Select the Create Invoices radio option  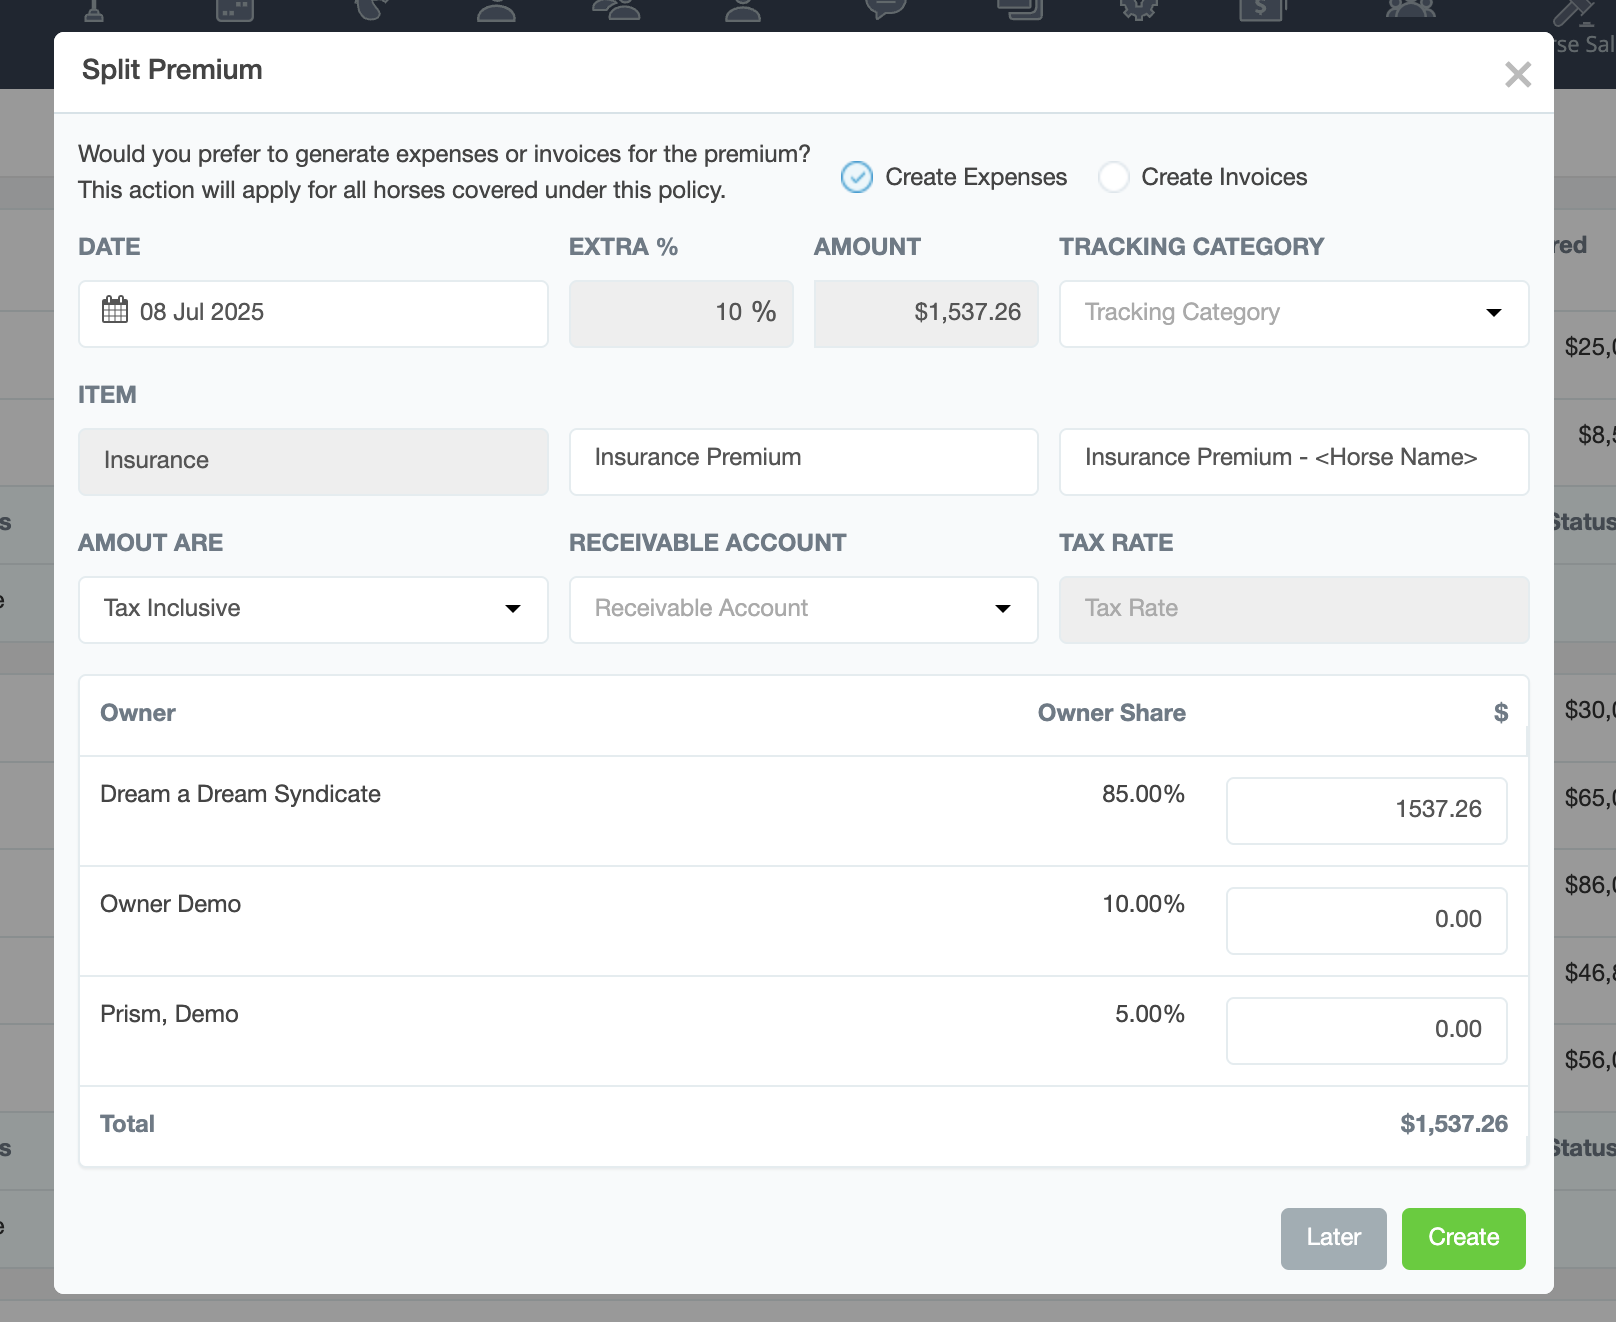[x=1113, y=177]
